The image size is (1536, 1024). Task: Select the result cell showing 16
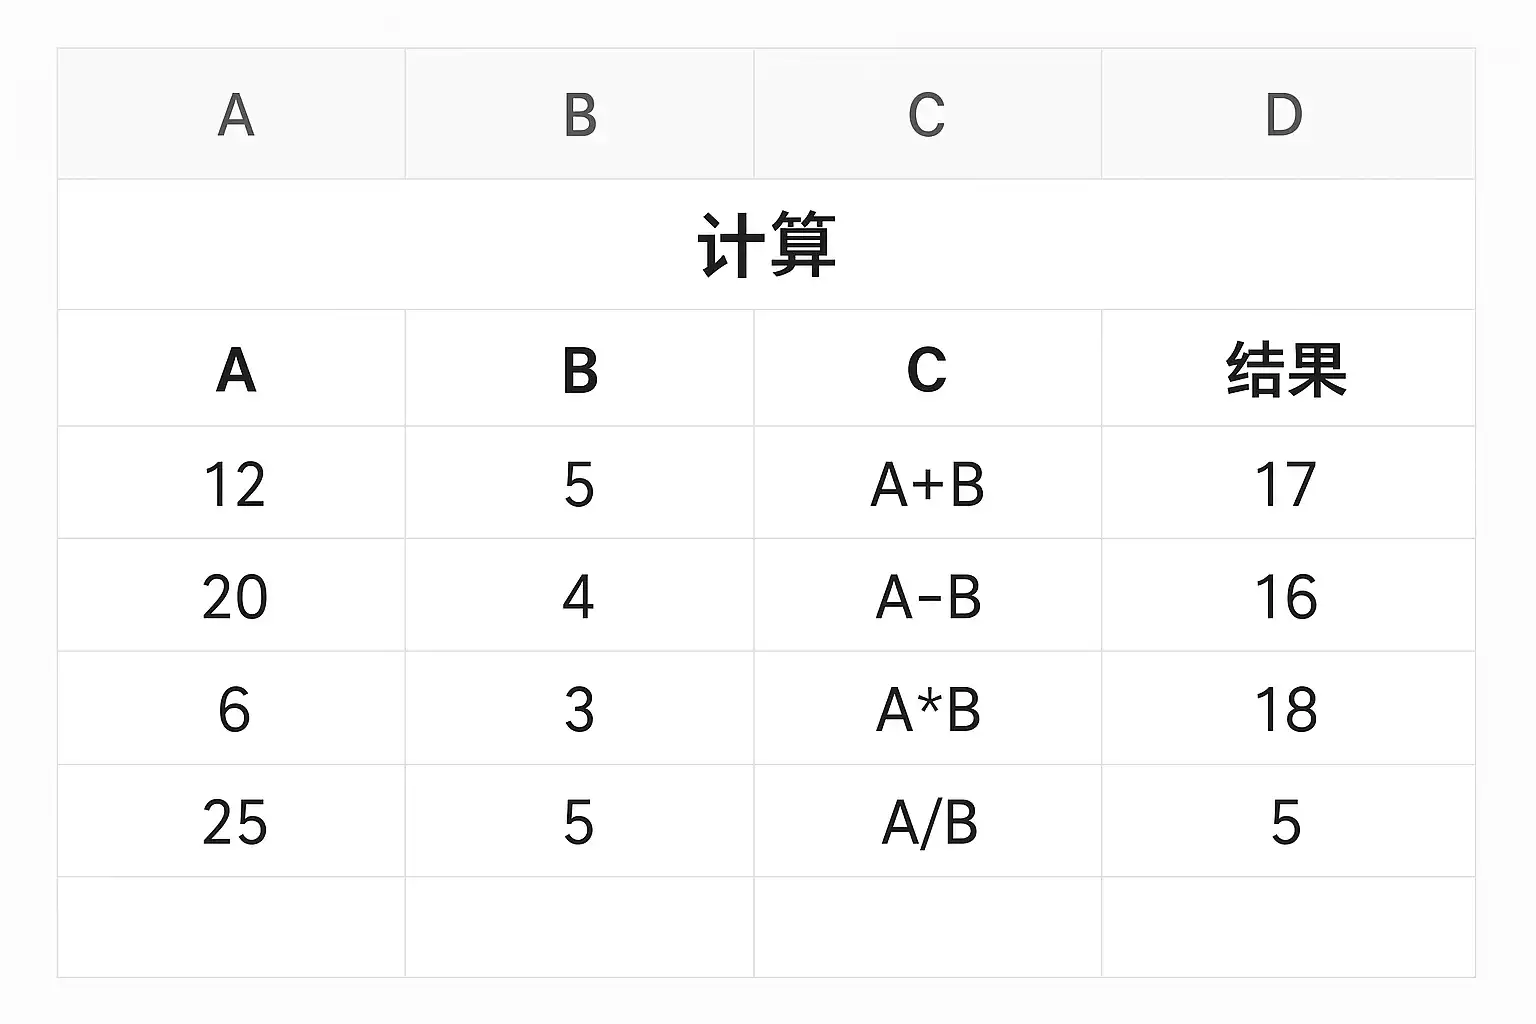point(1288,596)
